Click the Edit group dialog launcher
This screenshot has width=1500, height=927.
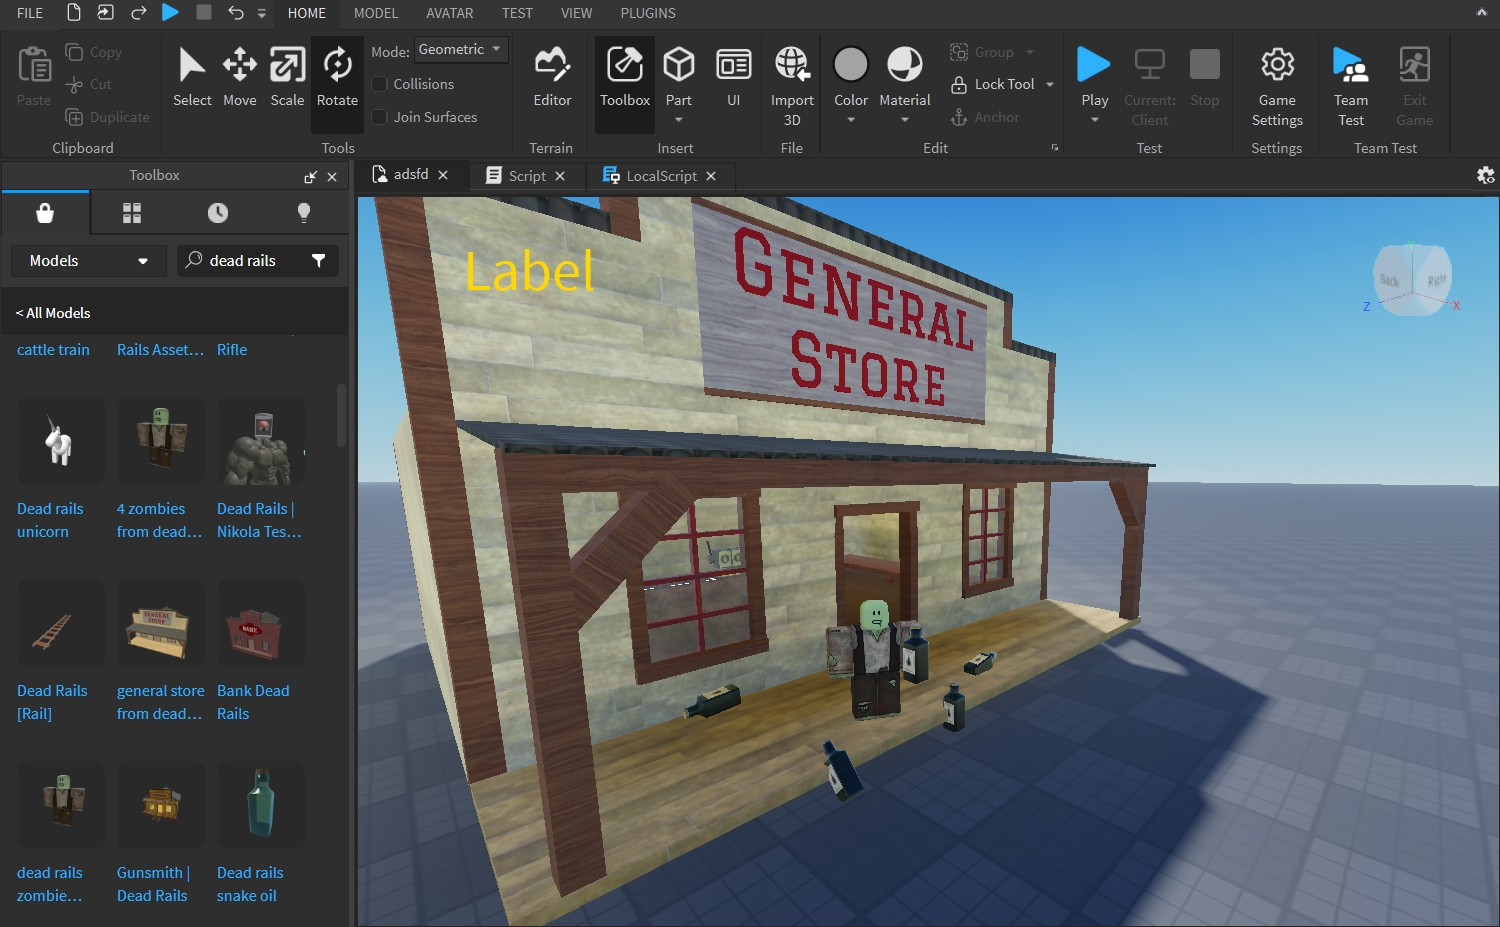click(x=1055, y=148)
